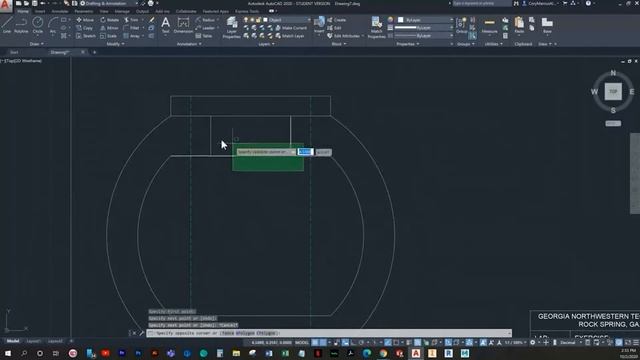Screen dimensions: 640x360
Task: Click Make Current layer button
Action: [291, 28]
